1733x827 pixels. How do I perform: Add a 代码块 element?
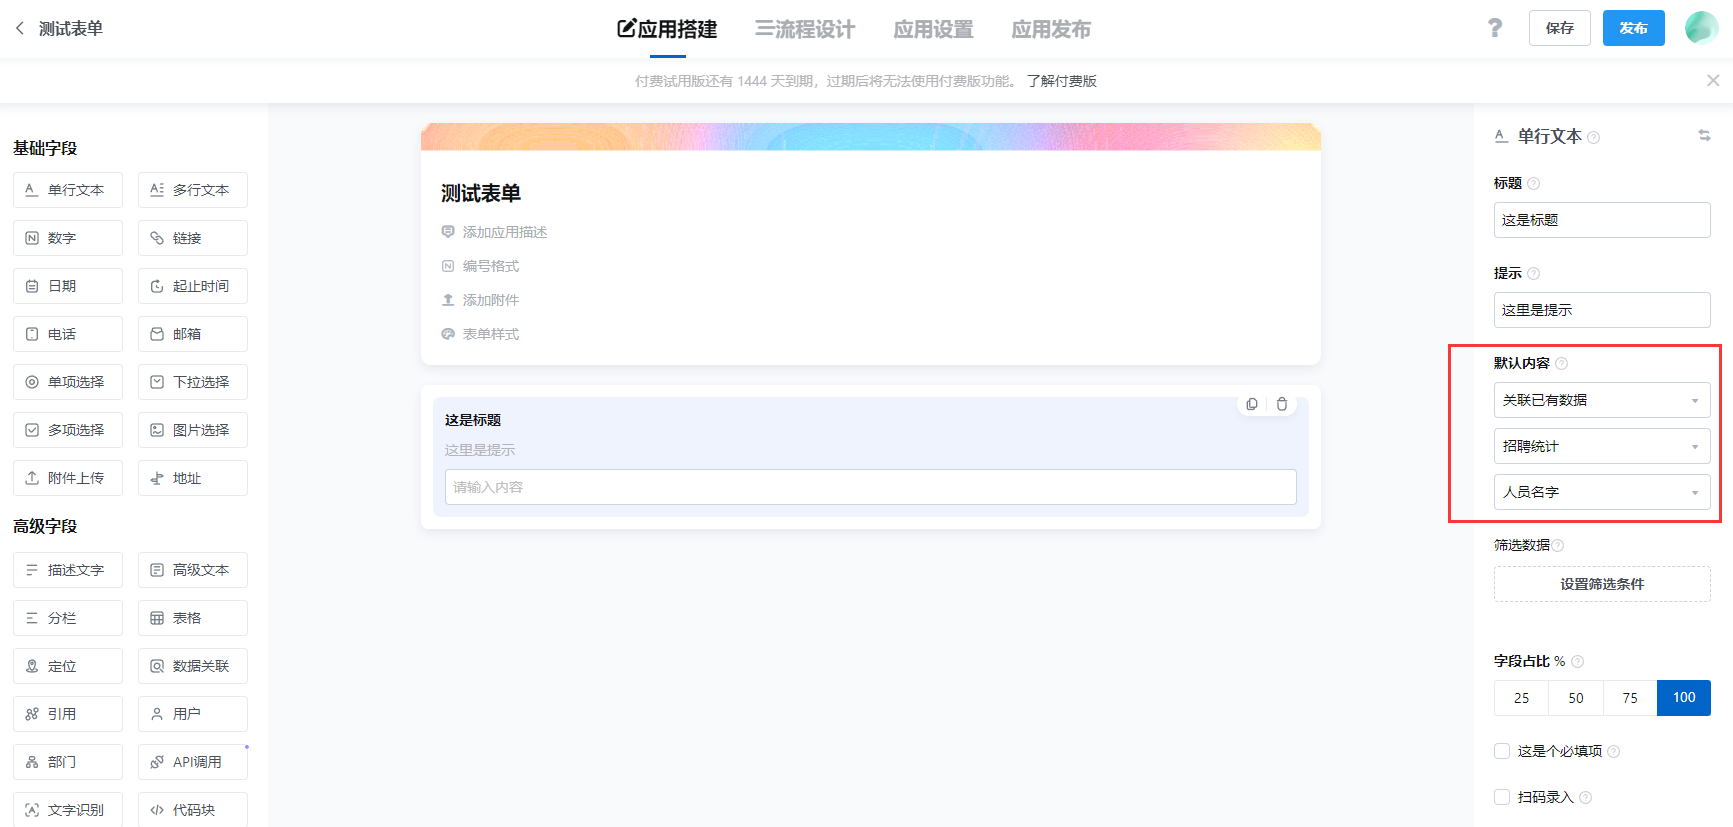(x=193, y=810)
